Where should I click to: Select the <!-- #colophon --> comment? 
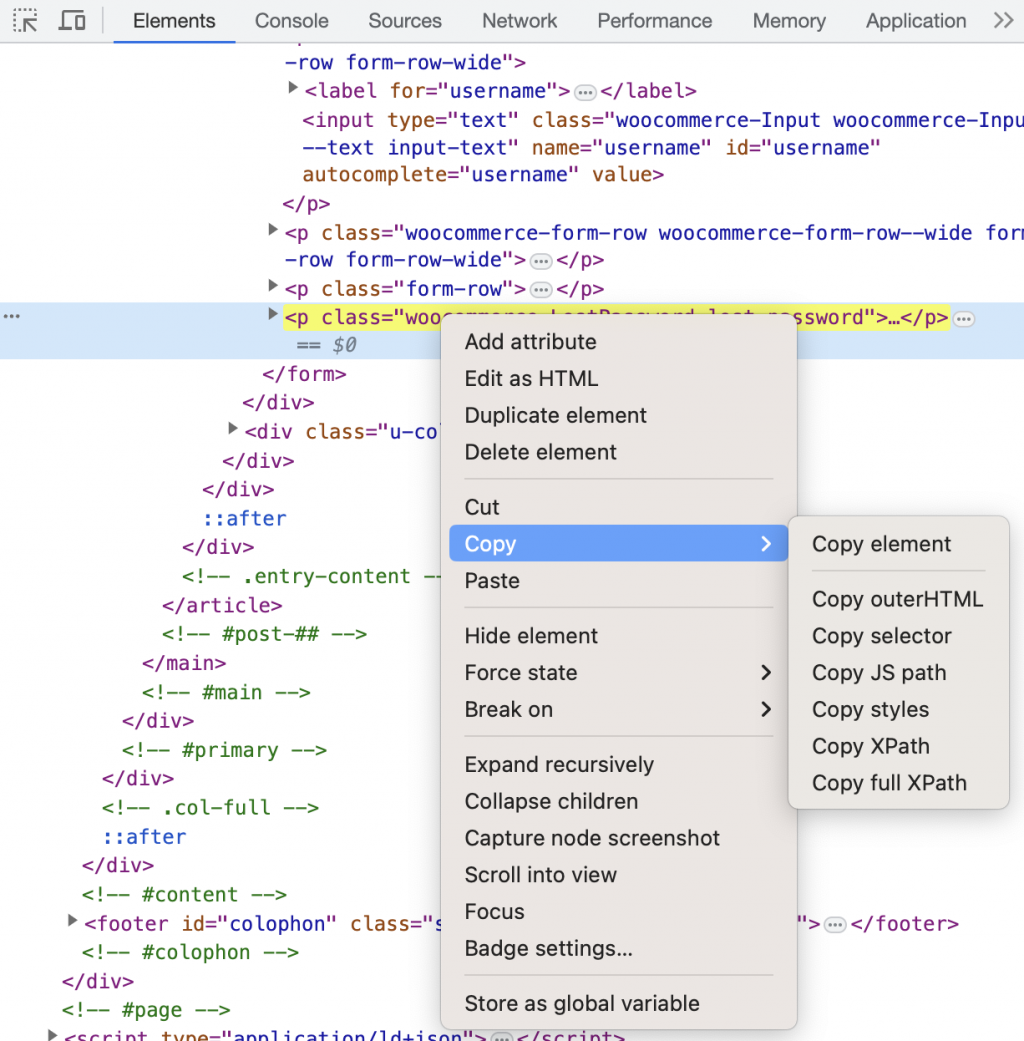tap(191, 953)
